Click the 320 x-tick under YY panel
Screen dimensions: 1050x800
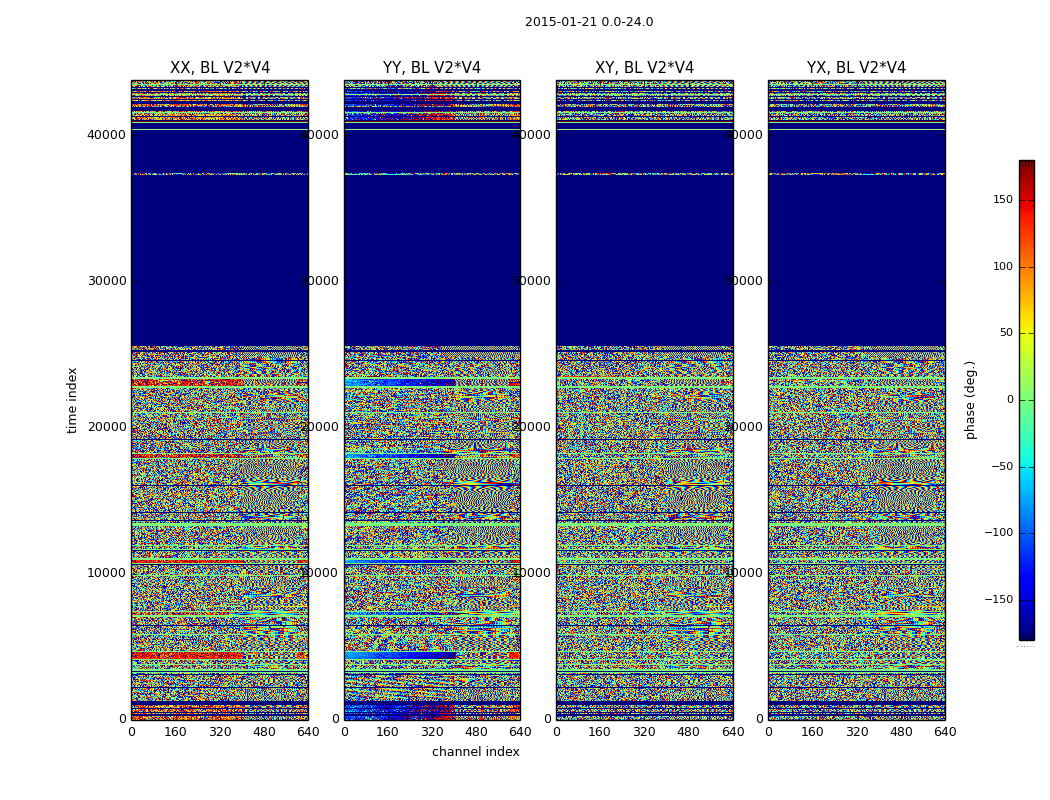click(x=432, y=732)
